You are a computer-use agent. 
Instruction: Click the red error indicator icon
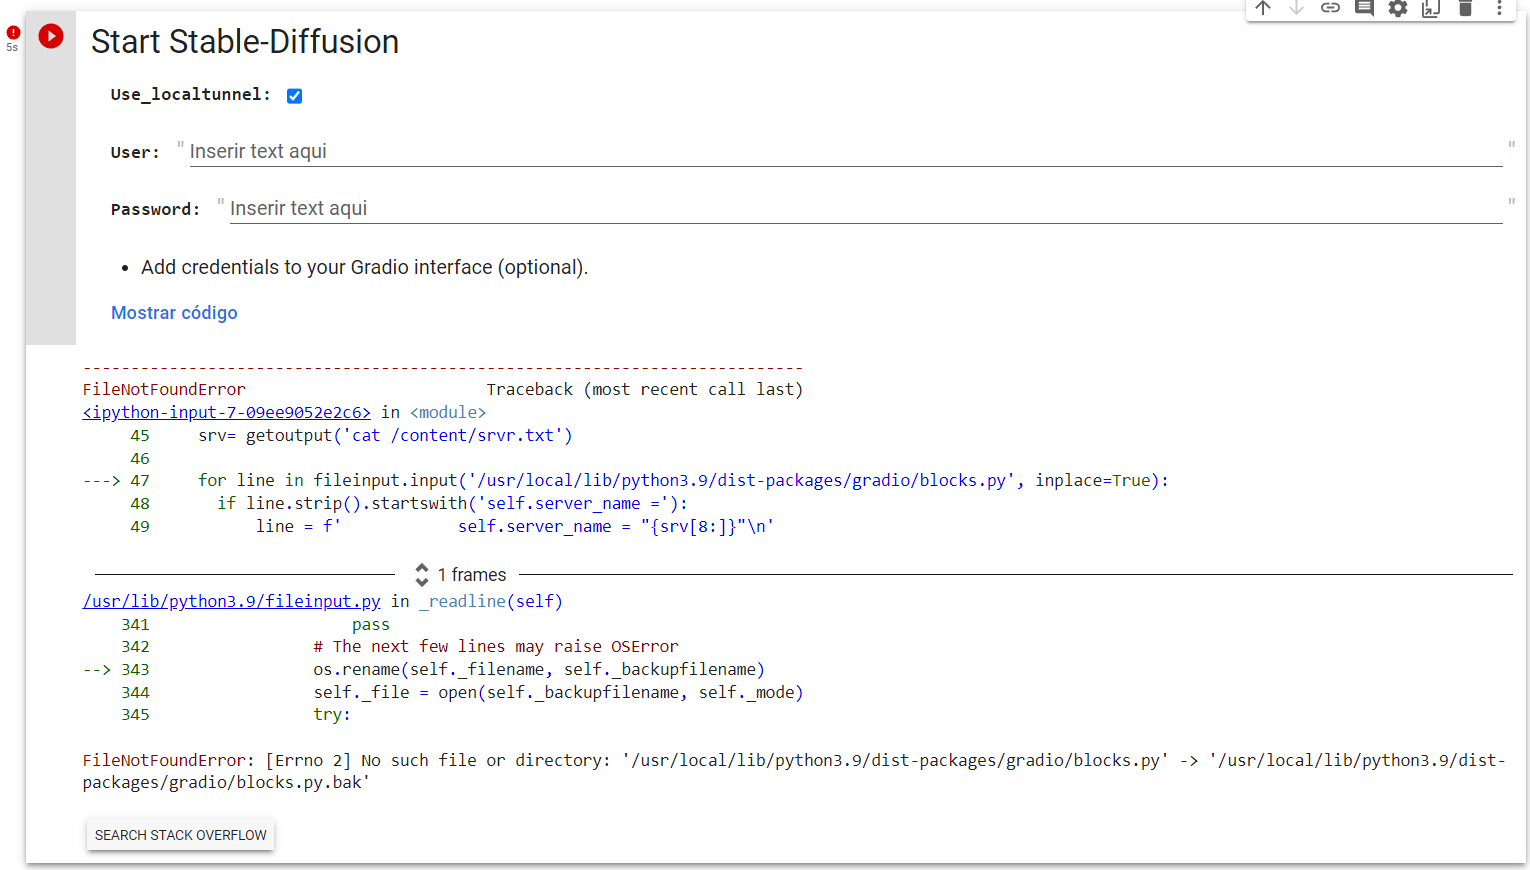tap(13, 33)
